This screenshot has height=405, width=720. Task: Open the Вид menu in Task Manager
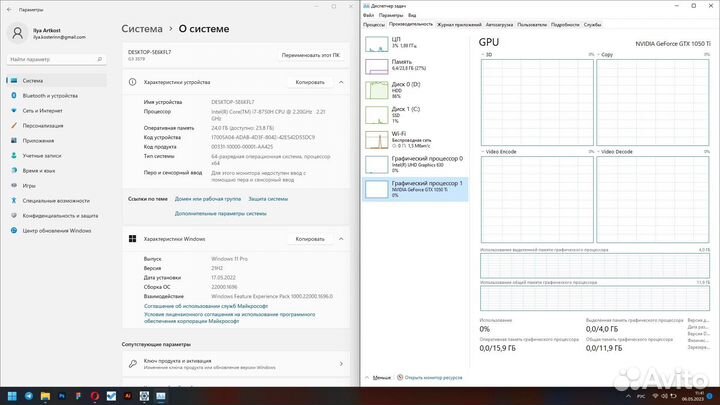pos(412,15)
